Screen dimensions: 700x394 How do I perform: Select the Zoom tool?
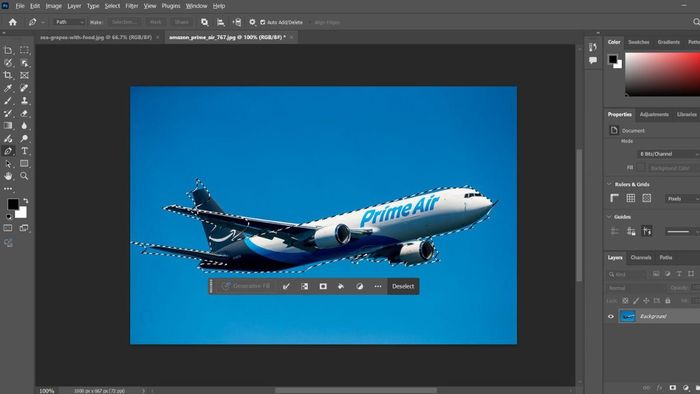click(x=24, y=176)
